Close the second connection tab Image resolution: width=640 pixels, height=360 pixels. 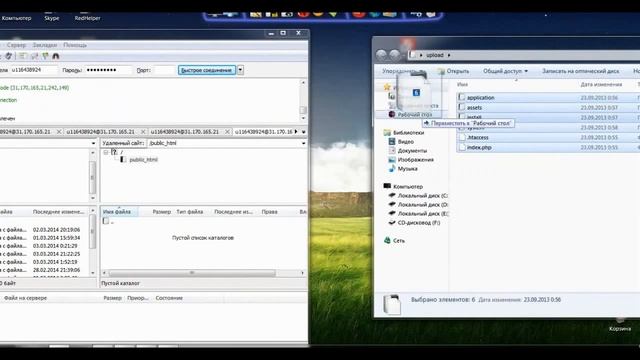(143, 132)
